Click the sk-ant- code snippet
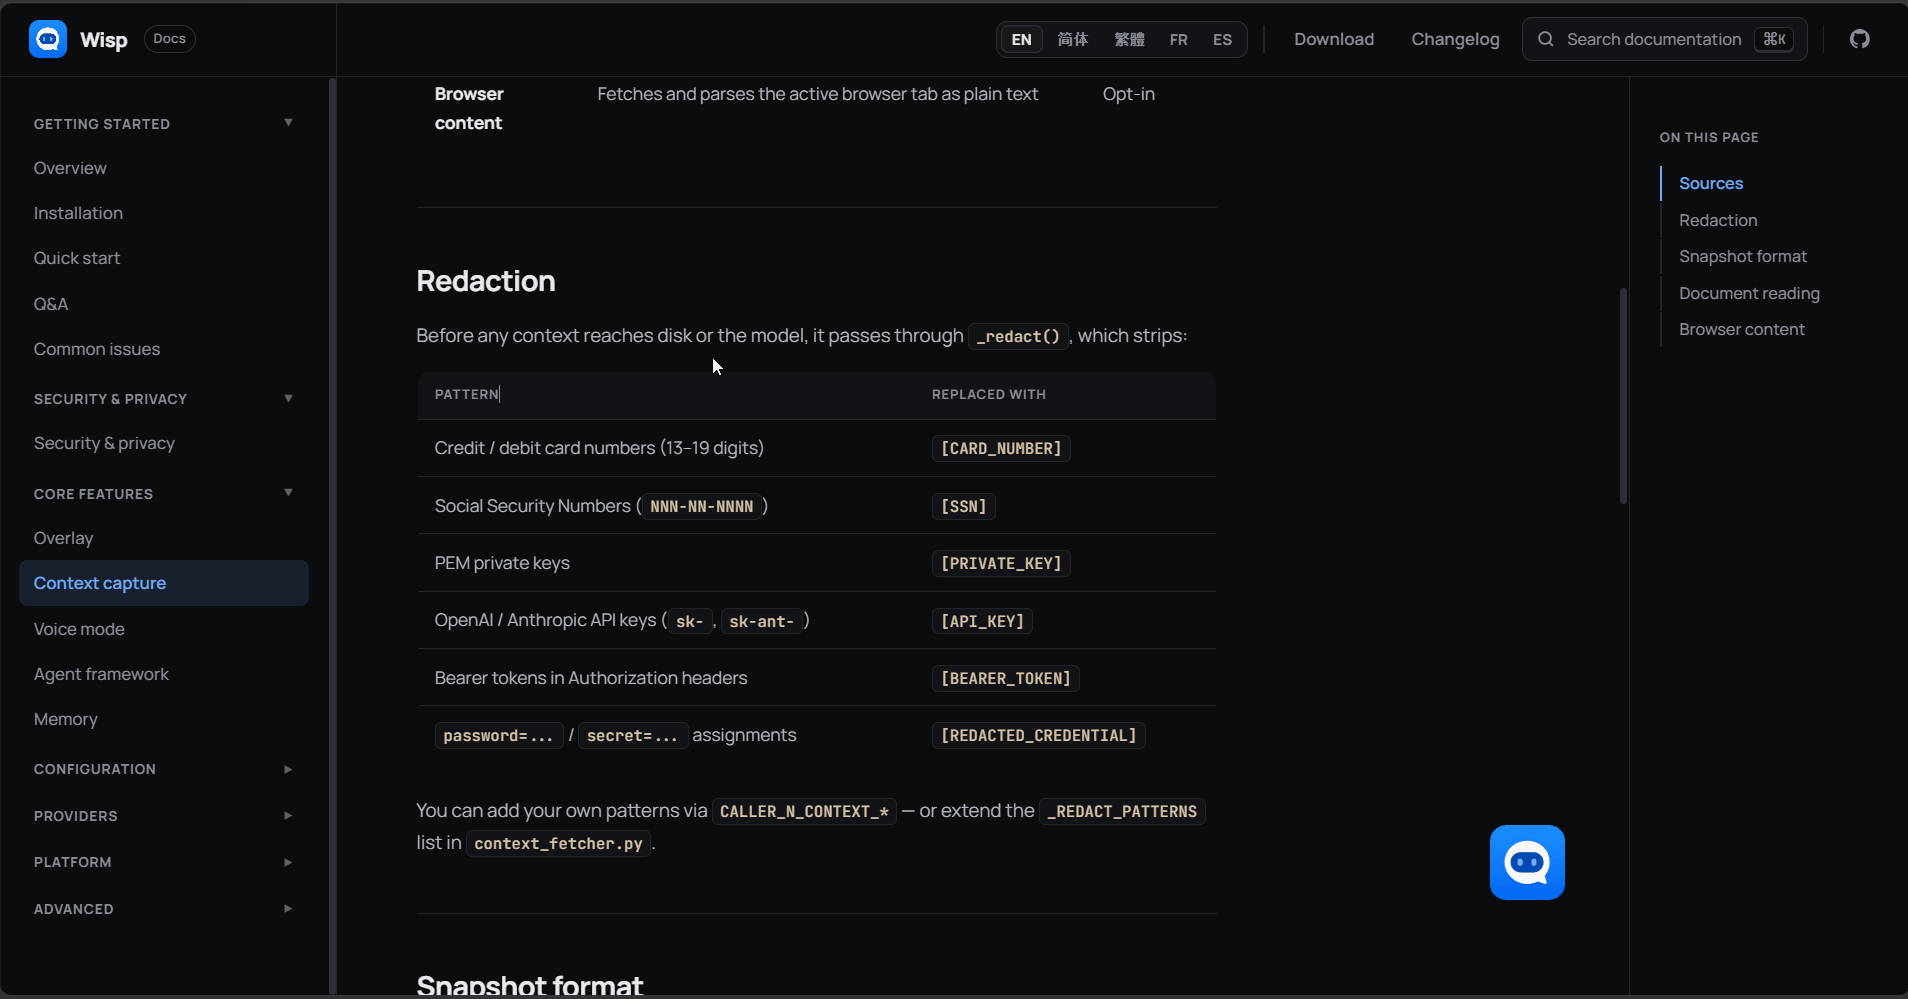 coord(762,621)
